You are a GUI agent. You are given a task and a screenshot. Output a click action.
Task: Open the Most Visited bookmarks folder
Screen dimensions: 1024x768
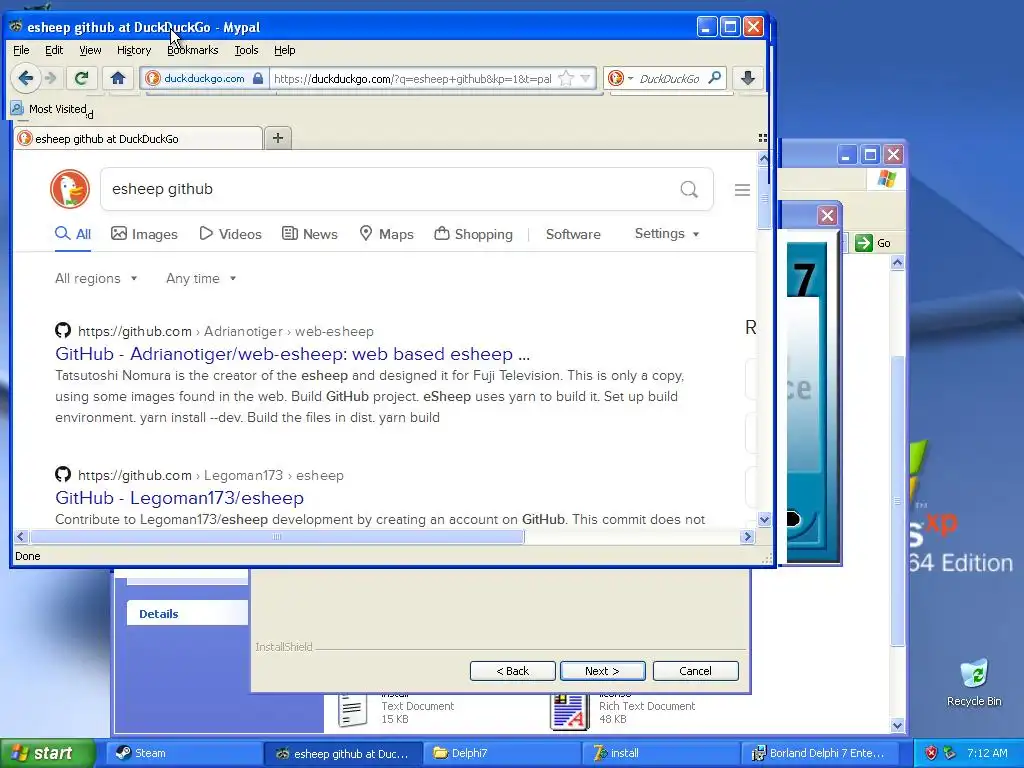(49, 109)
